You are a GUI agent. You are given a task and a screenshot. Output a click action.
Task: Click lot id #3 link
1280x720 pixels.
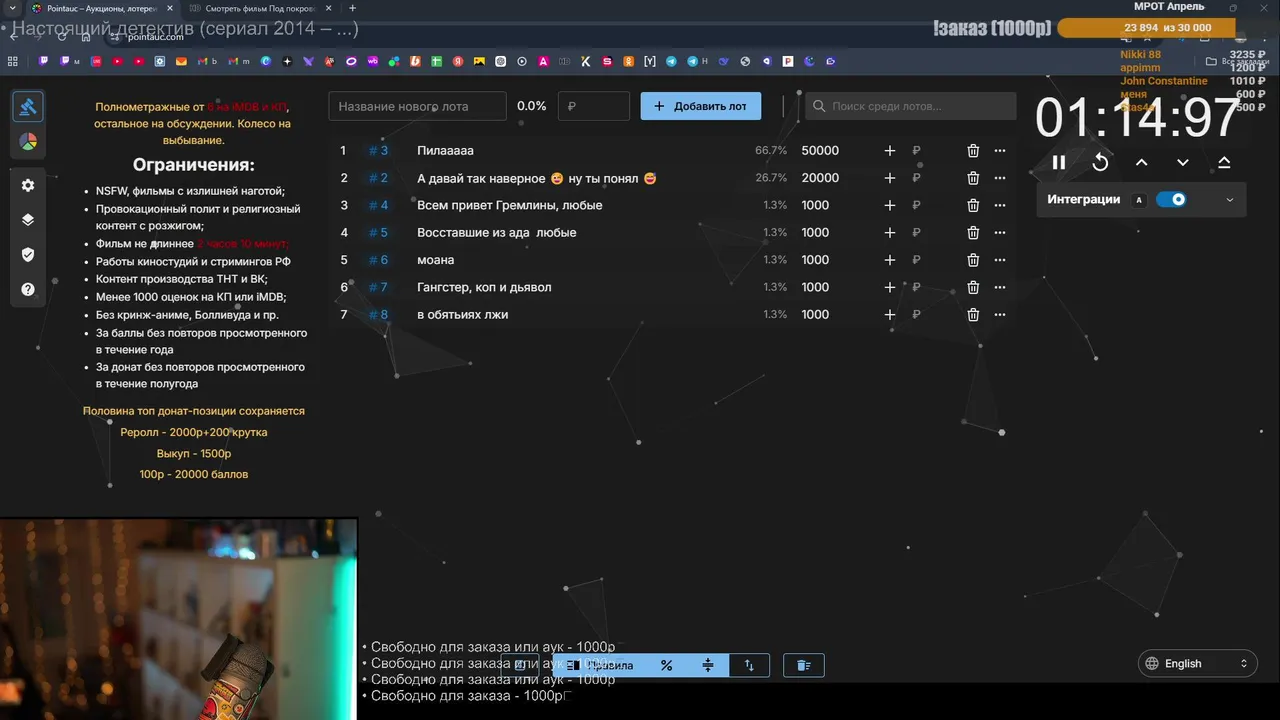(378, 151)
